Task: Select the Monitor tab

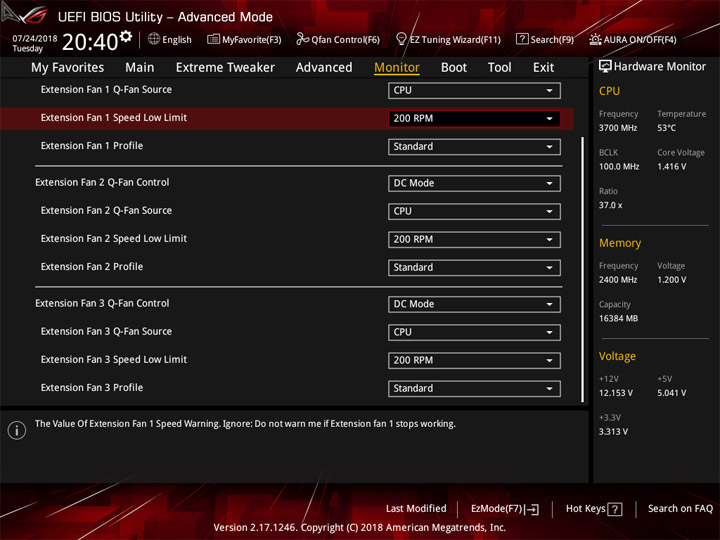Action: pos(397,68)
